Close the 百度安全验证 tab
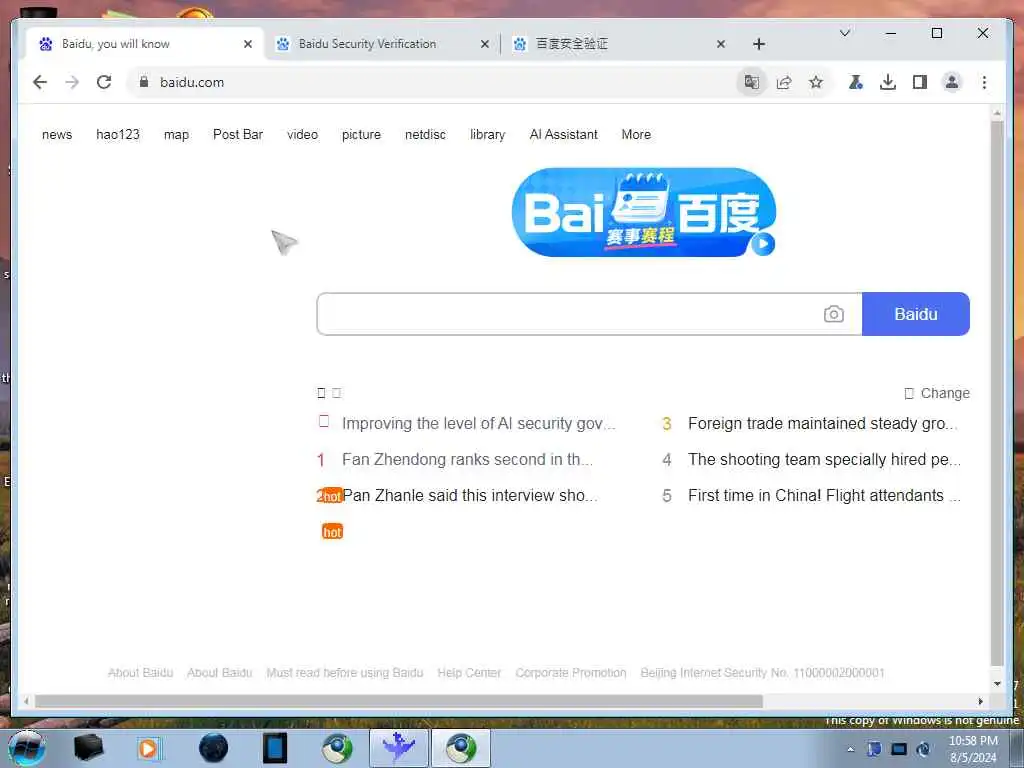 click(721, 44)
